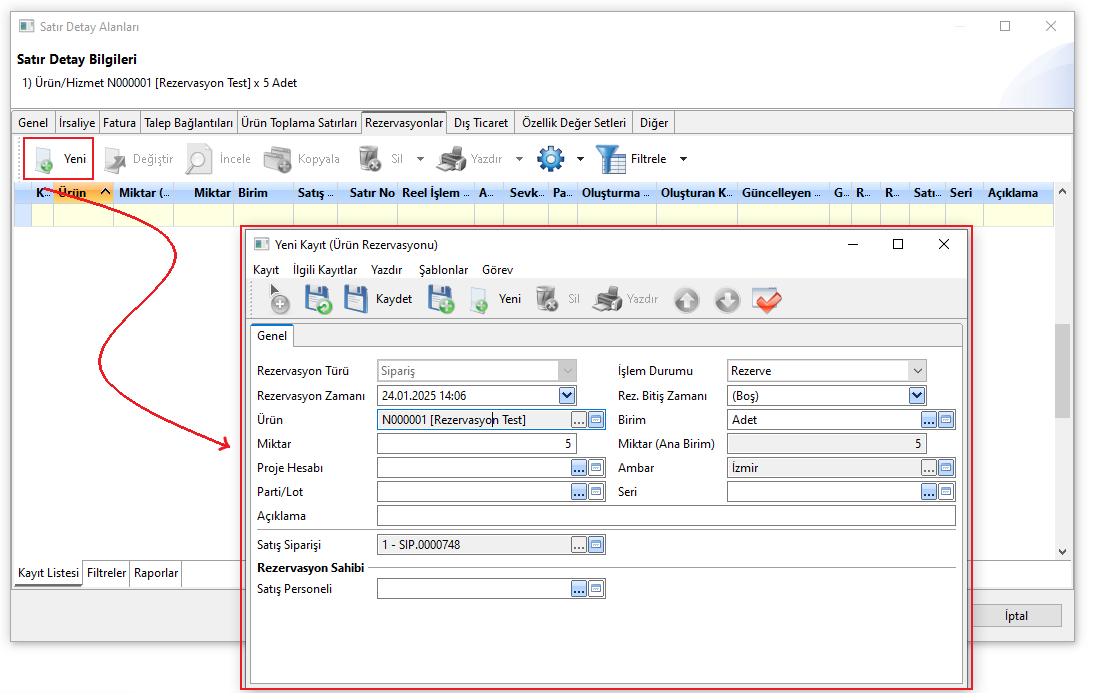Click the save and refresh disk icon
The width and height of the screenshot is (1103, 693).
[x=317, y=299]
